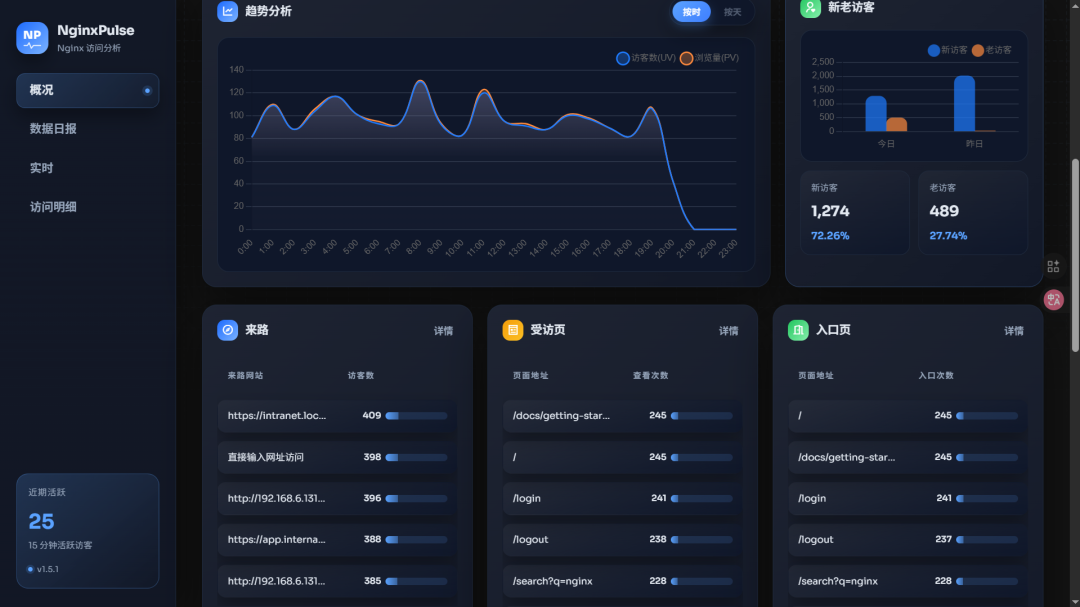
Task: Click the new/returning visitors person icon
Action: point(810,8)
